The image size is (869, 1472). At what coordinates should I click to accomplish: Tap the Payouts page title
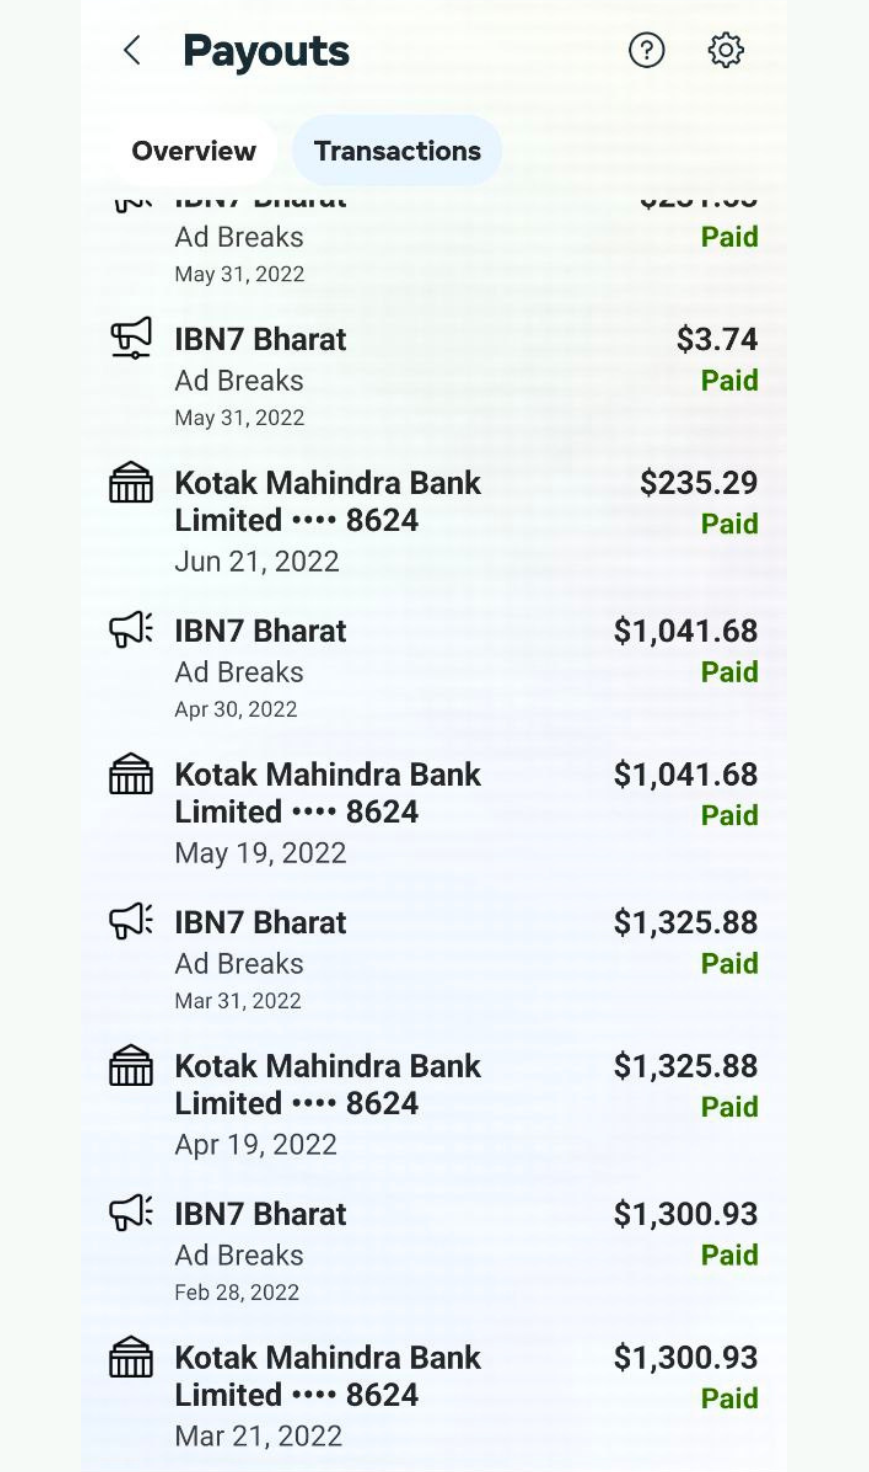pos(266,51)
